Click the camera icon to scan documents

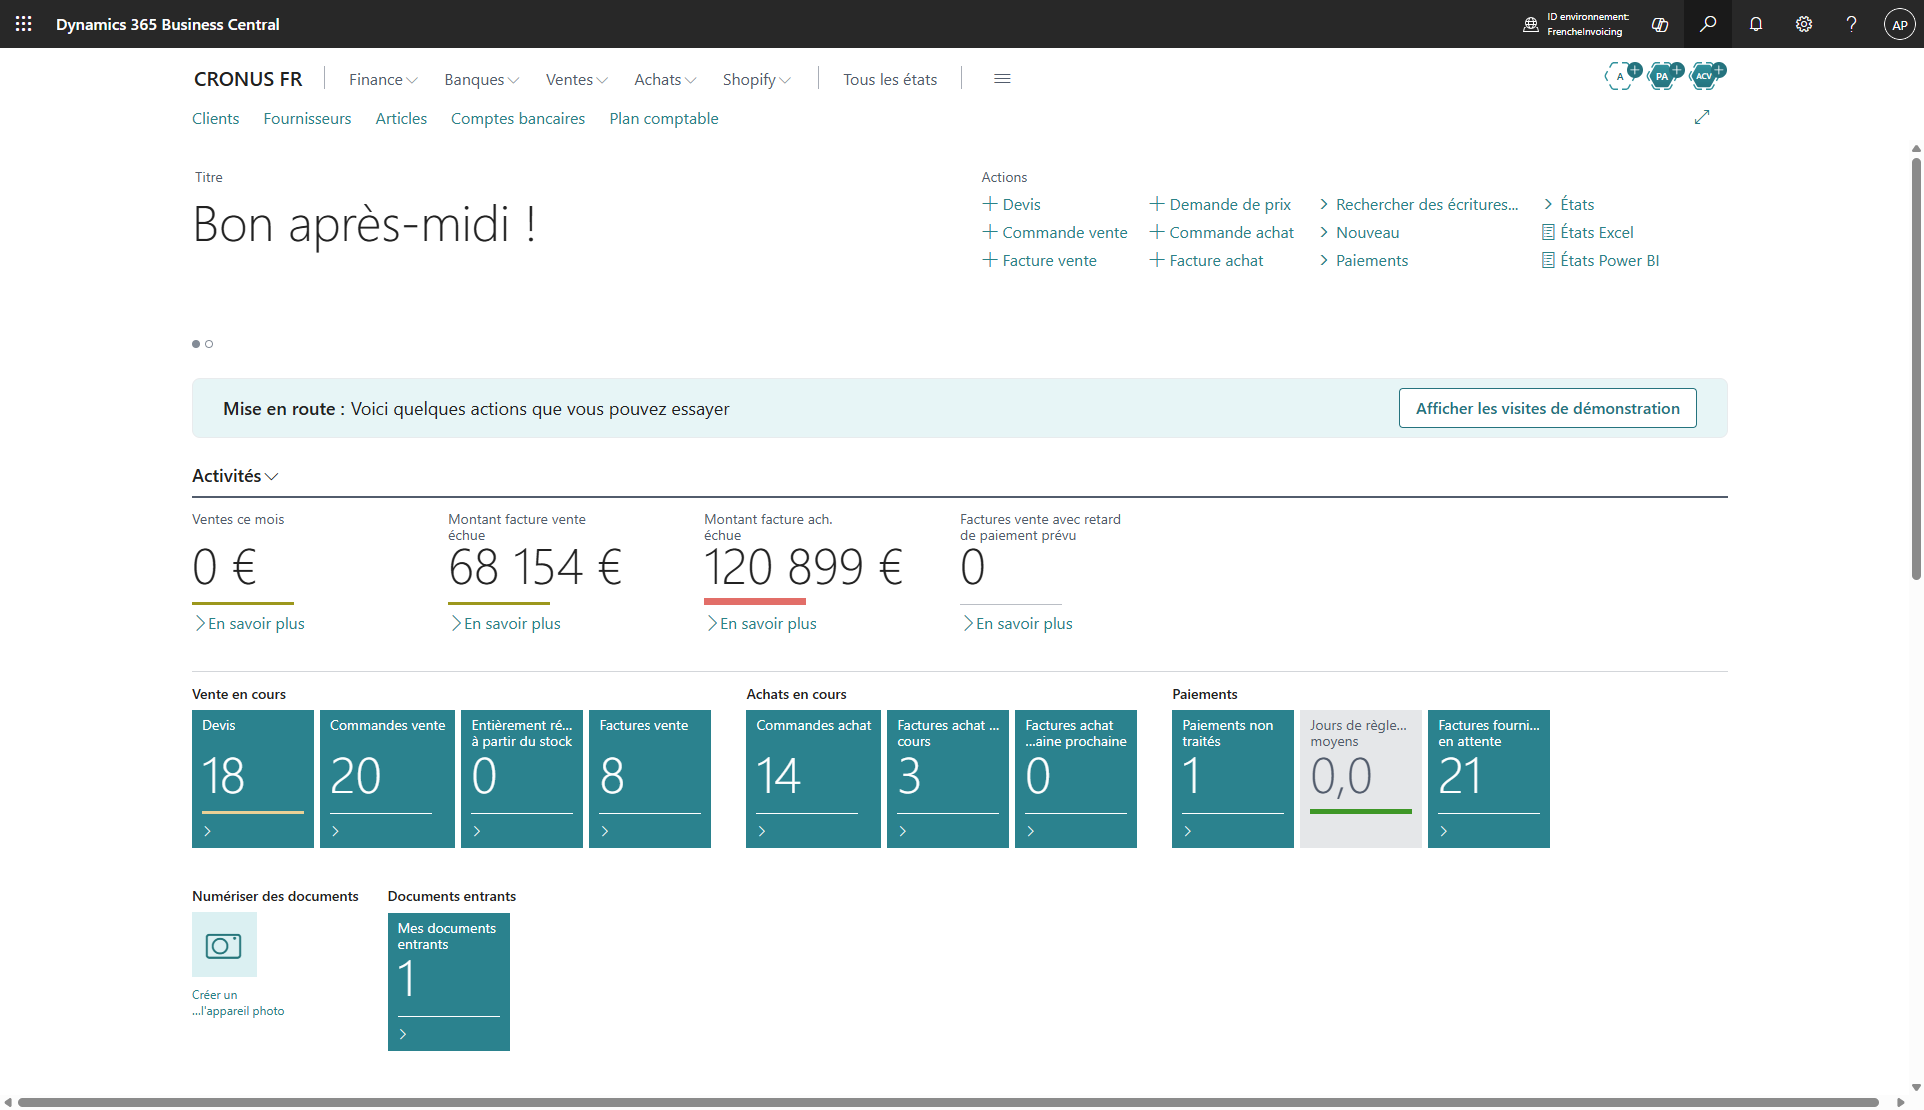(x=224, y=945)
